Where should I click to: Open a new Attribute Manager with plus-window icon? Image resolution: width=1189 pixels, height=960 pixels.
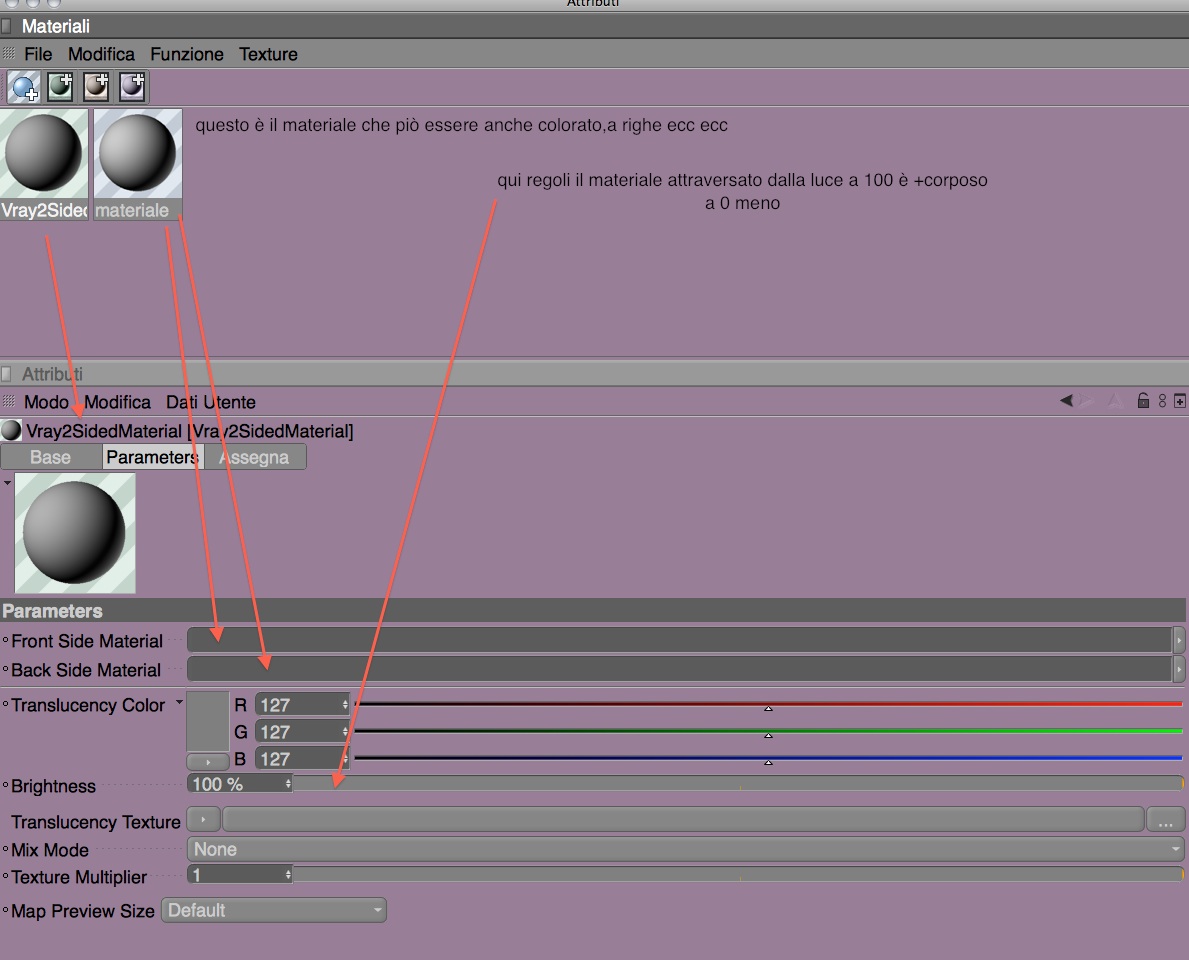(1180, 401)
